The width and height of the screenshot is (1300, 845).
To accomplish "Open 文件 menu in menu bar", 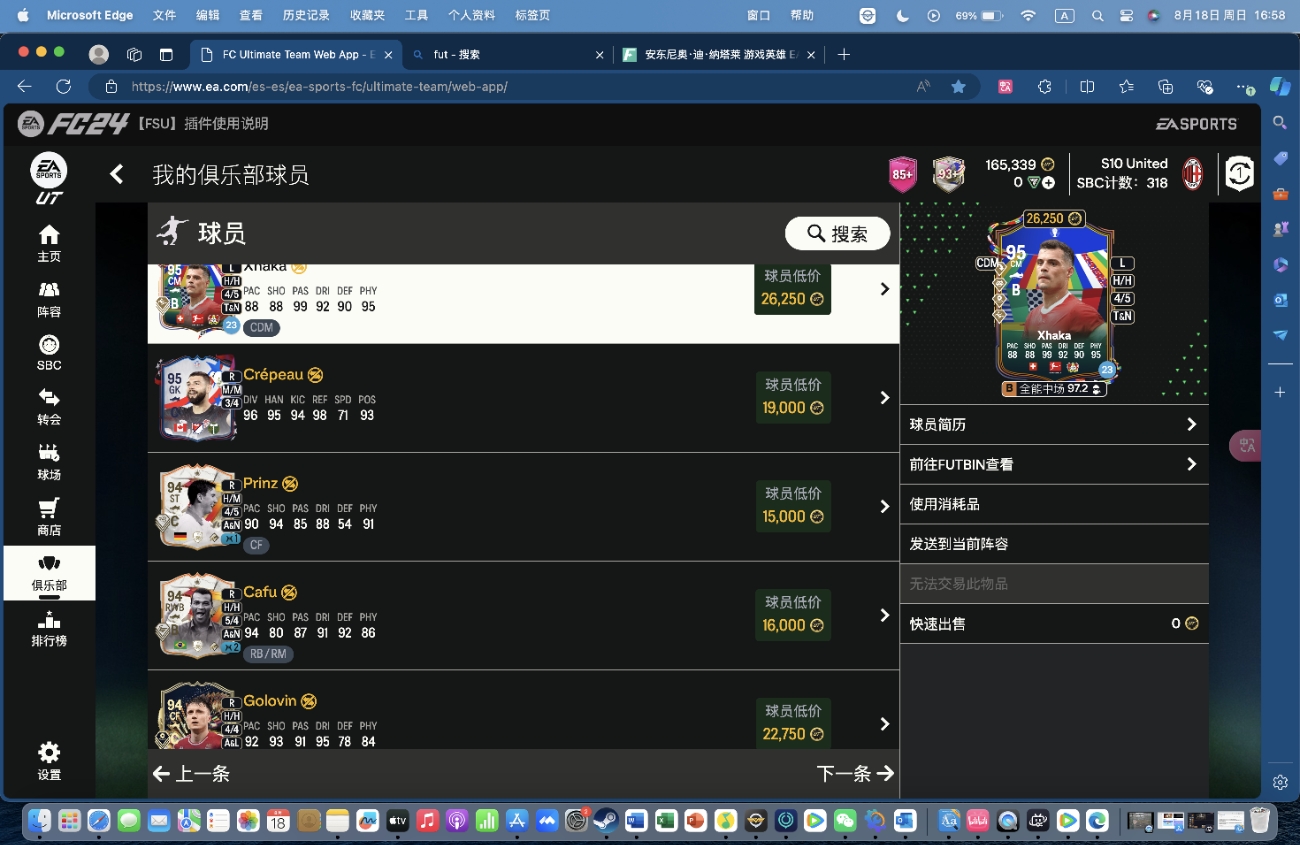I will pos(165,15).
